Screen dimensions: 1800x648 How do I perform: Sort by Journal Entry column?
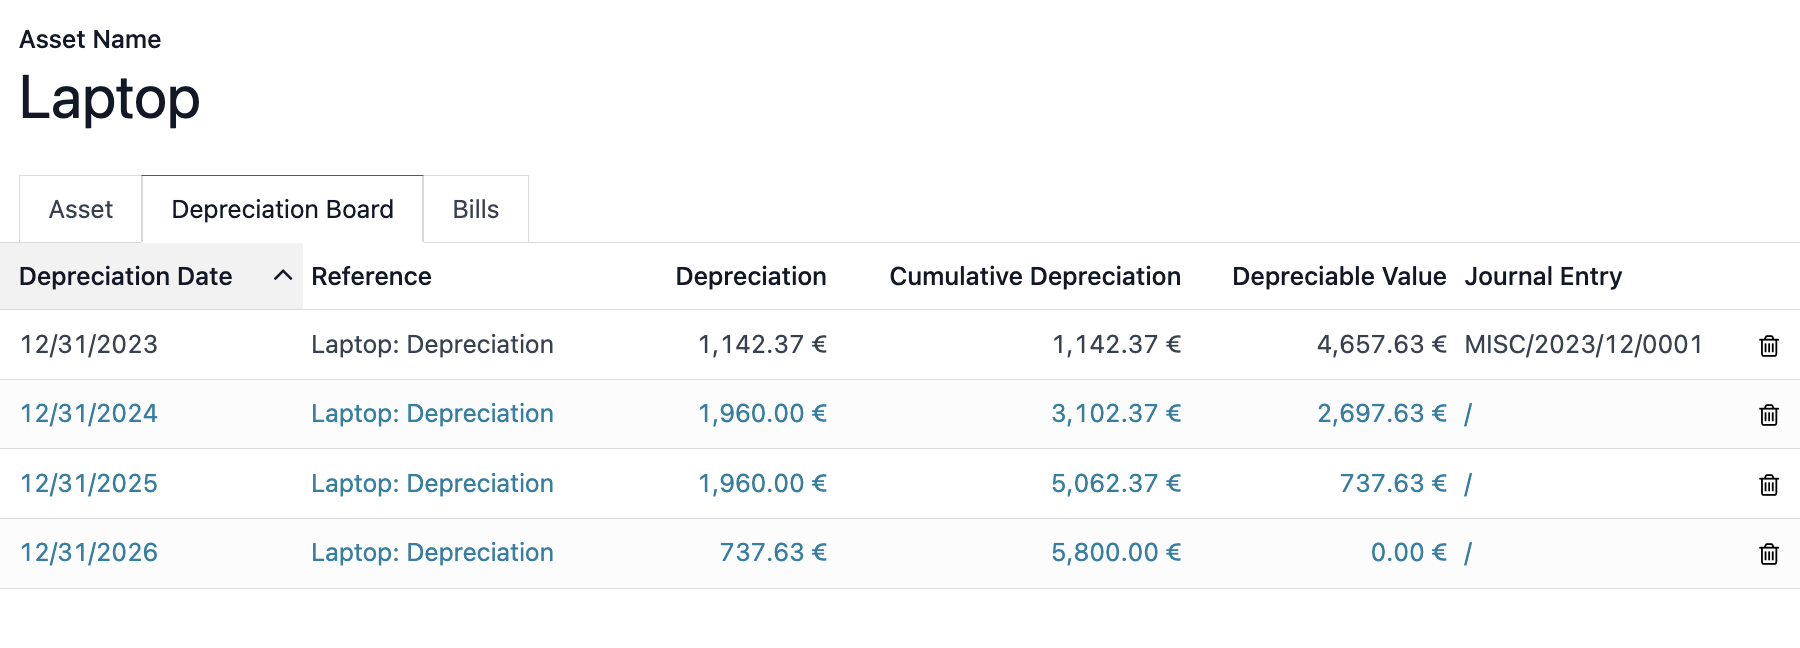1543,276
